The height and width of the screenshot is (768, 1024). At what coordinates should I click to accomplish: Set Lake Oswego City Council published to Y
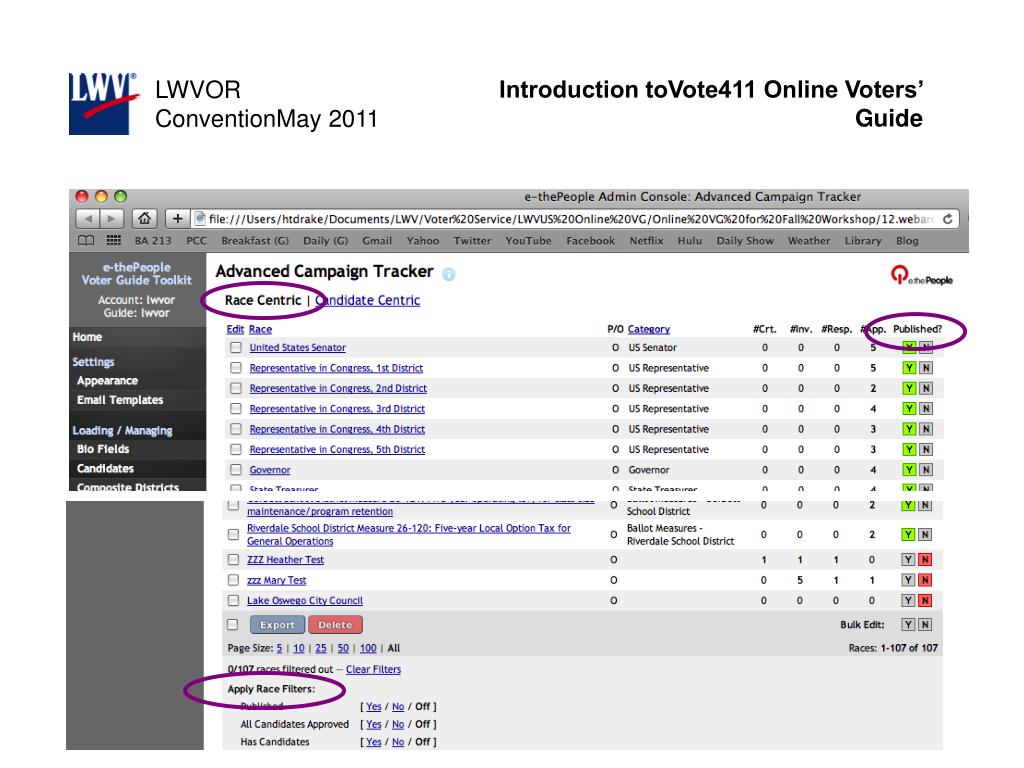[x=908, y=600]
